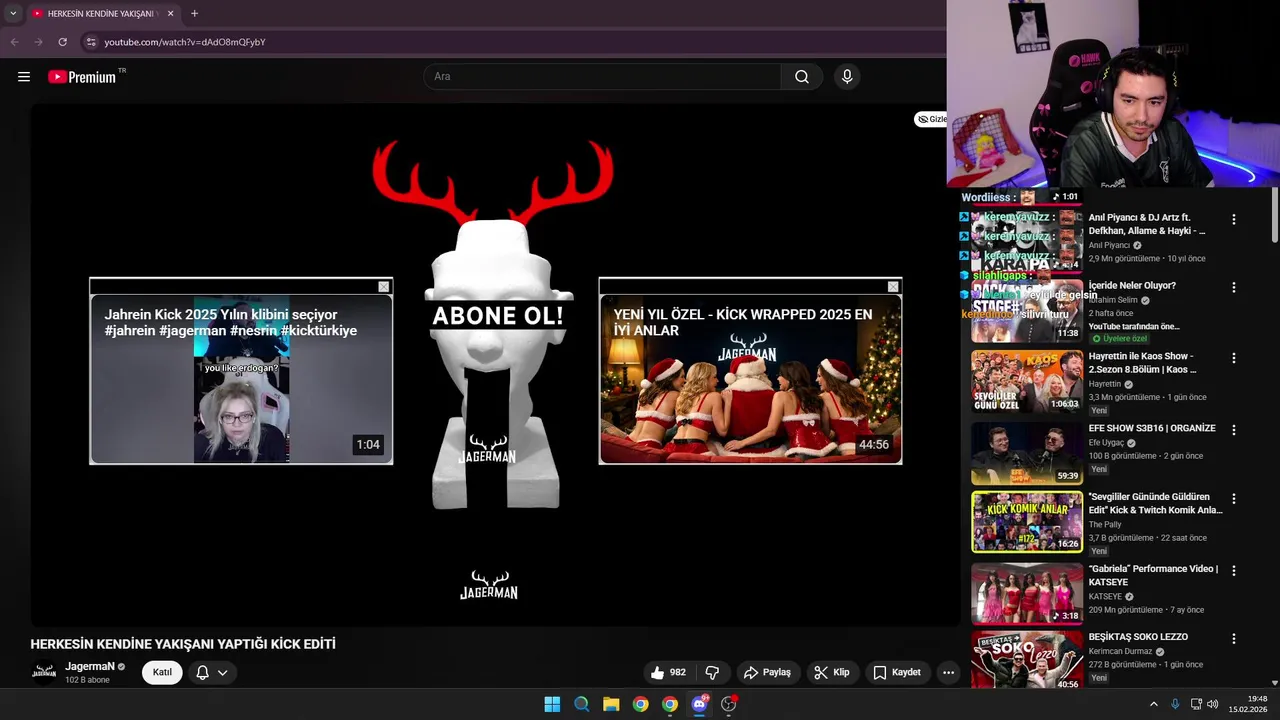Dismiss the Jahrein Kick 2025 end card
1280x720 pixels.
coord(384,287)
